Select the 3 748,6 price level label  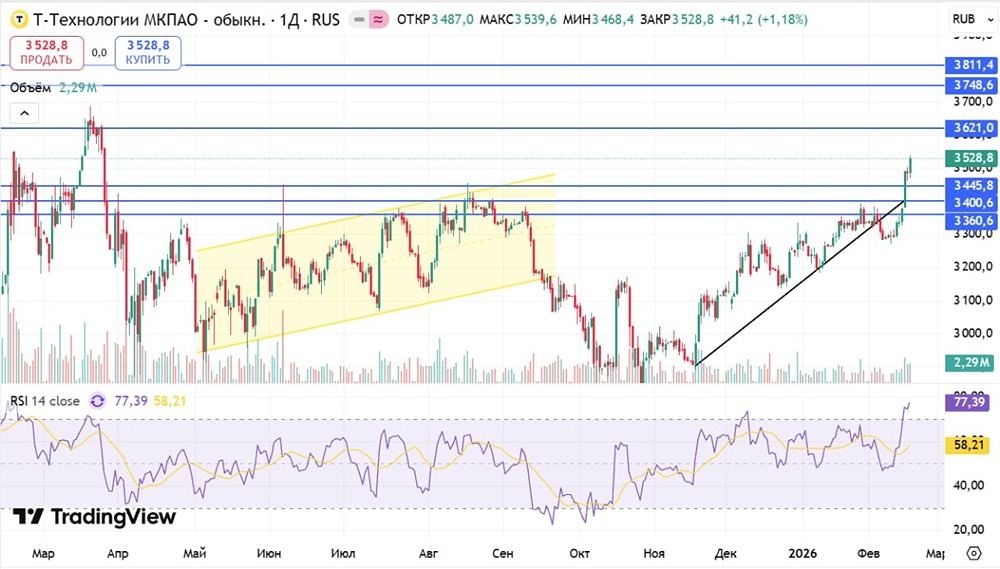coord(971,85)
